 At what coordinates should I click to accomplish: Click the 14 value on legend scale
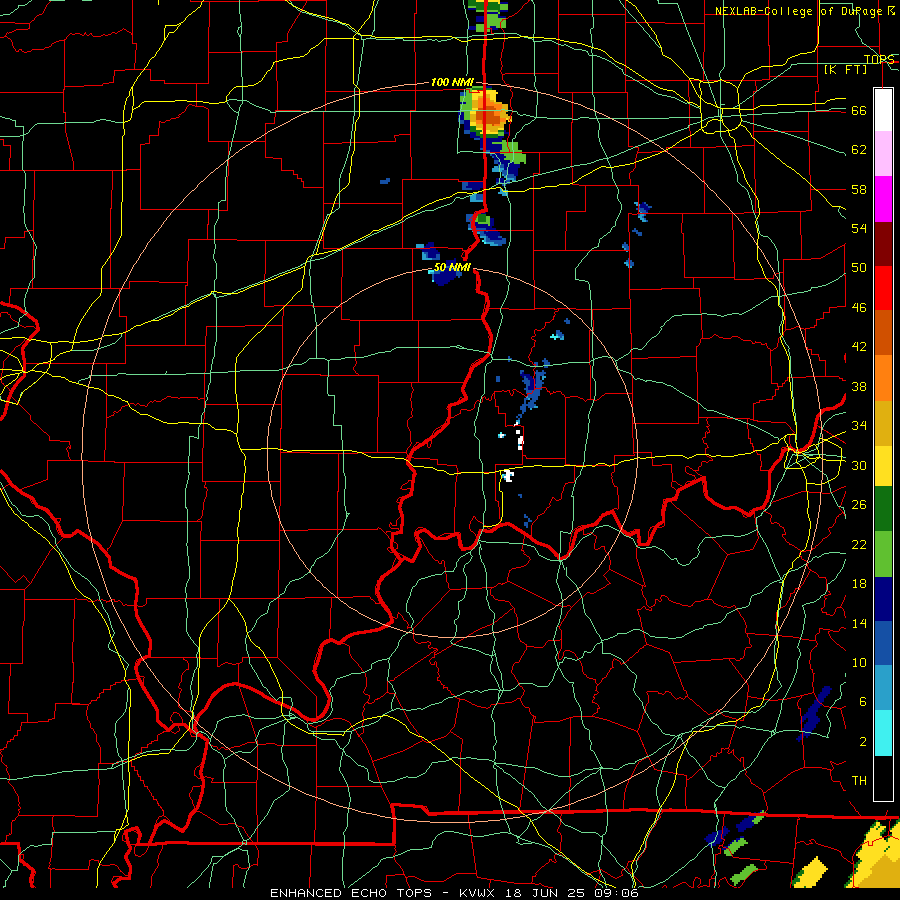tap(859, 623)
